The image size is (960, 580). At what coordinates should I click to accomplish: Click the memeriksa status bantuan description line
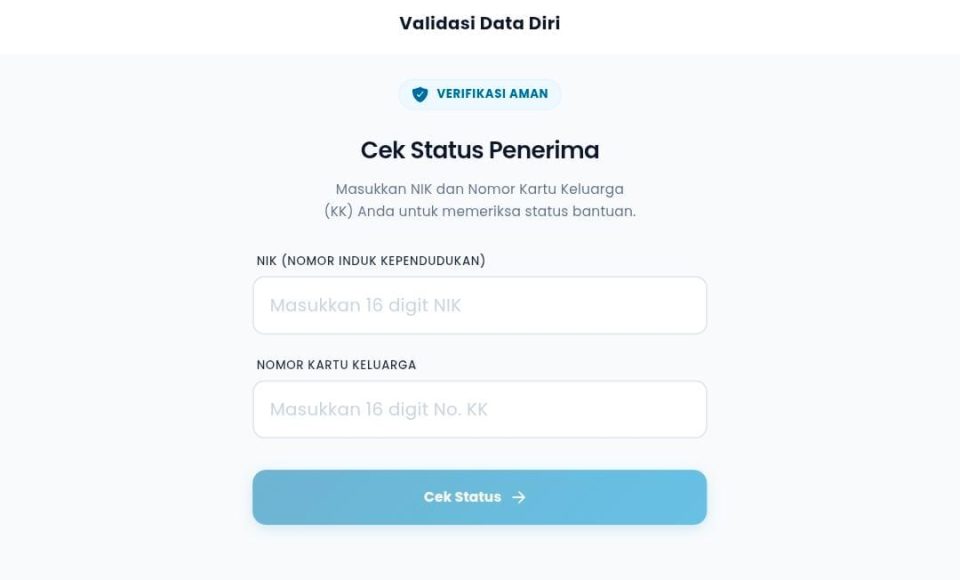480,211
